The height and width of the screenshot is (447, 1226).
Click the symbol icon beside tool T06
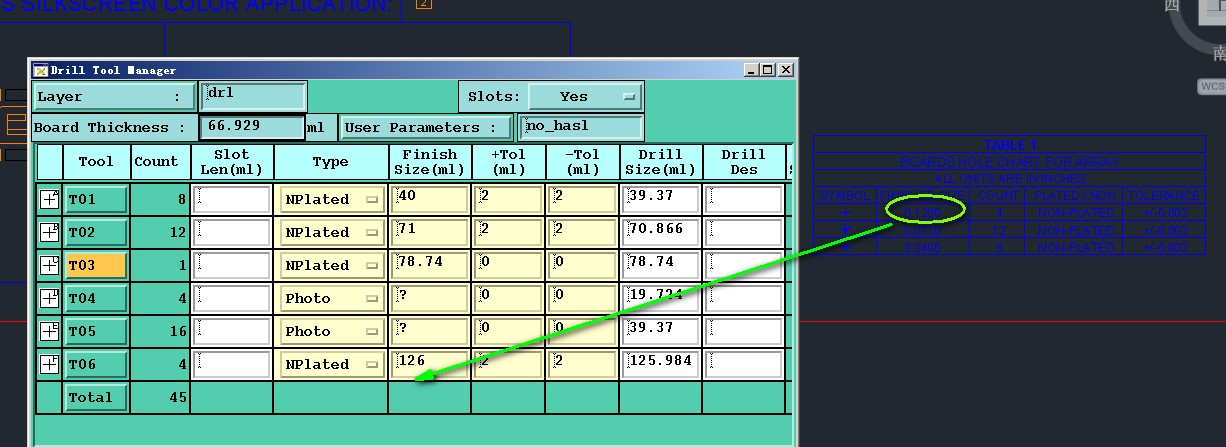coord(49,364)
